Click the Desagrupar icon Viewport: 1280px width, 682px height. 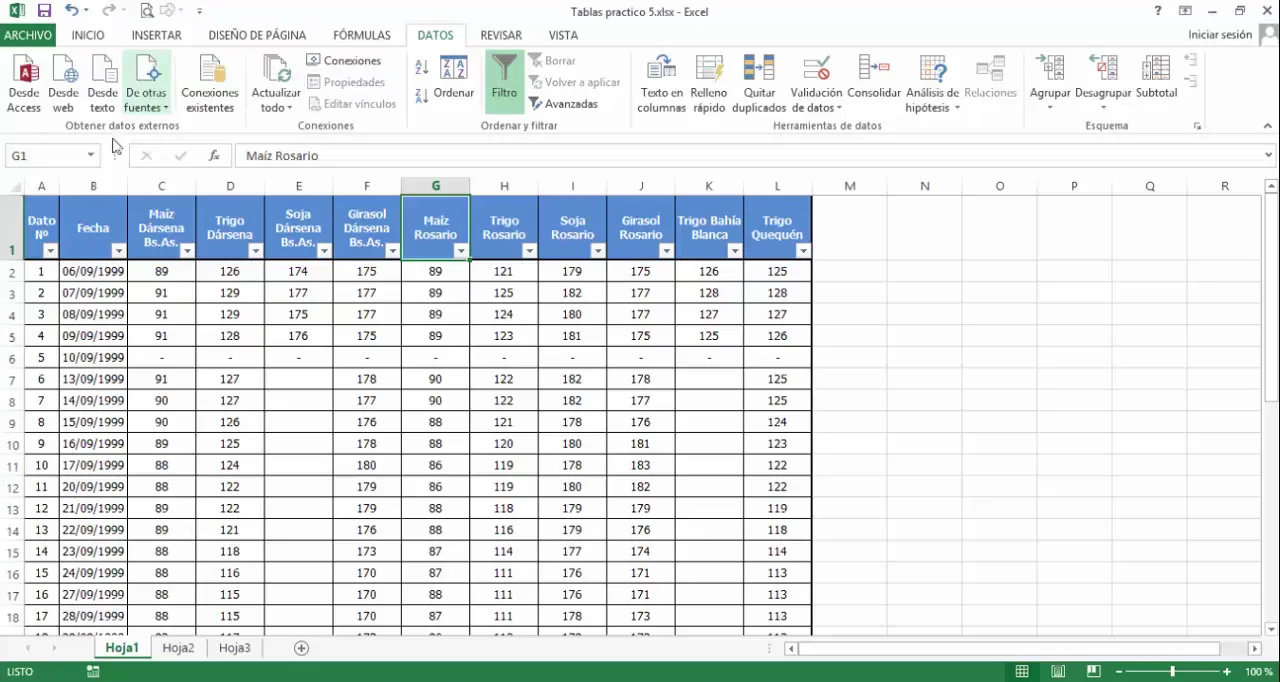[x=1103, y=68]
